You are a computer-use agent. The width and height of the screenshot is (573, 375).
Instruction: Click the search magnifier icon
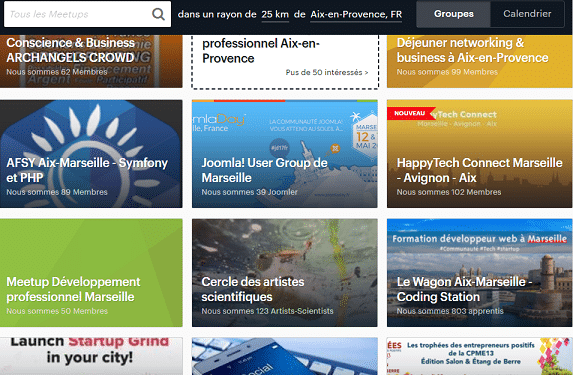[x=158, y=14]
